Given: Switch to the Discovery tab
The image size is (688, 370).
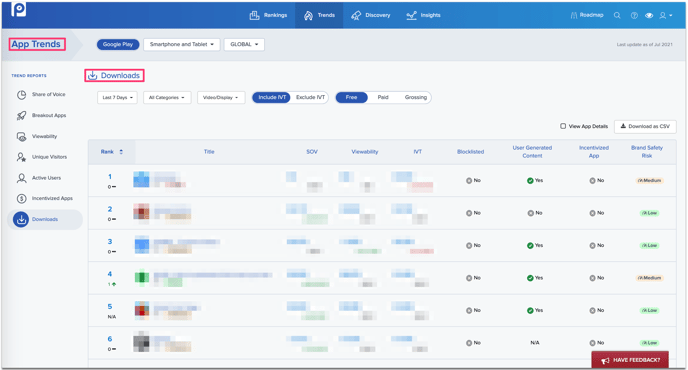Looking at the screenshot, I should pos(371,15).
